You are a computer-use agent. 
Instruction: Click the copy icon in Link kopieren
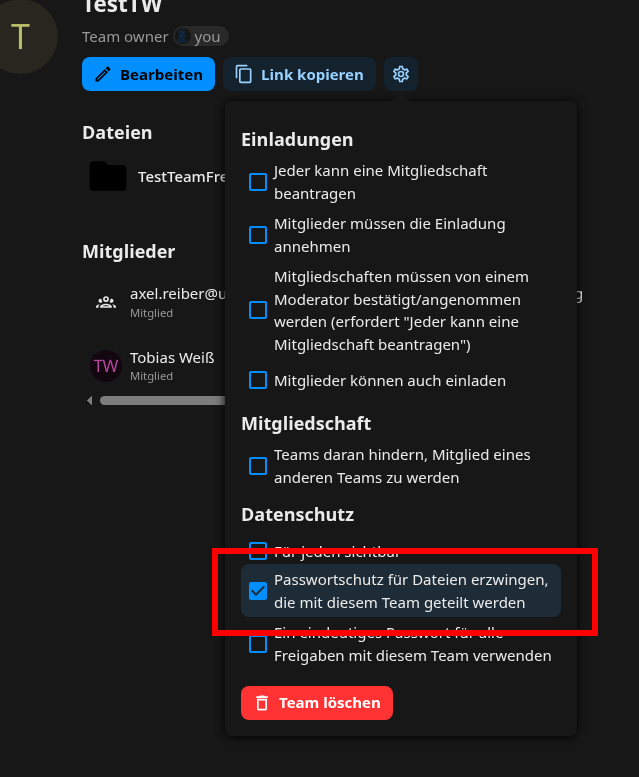[243, 75]
